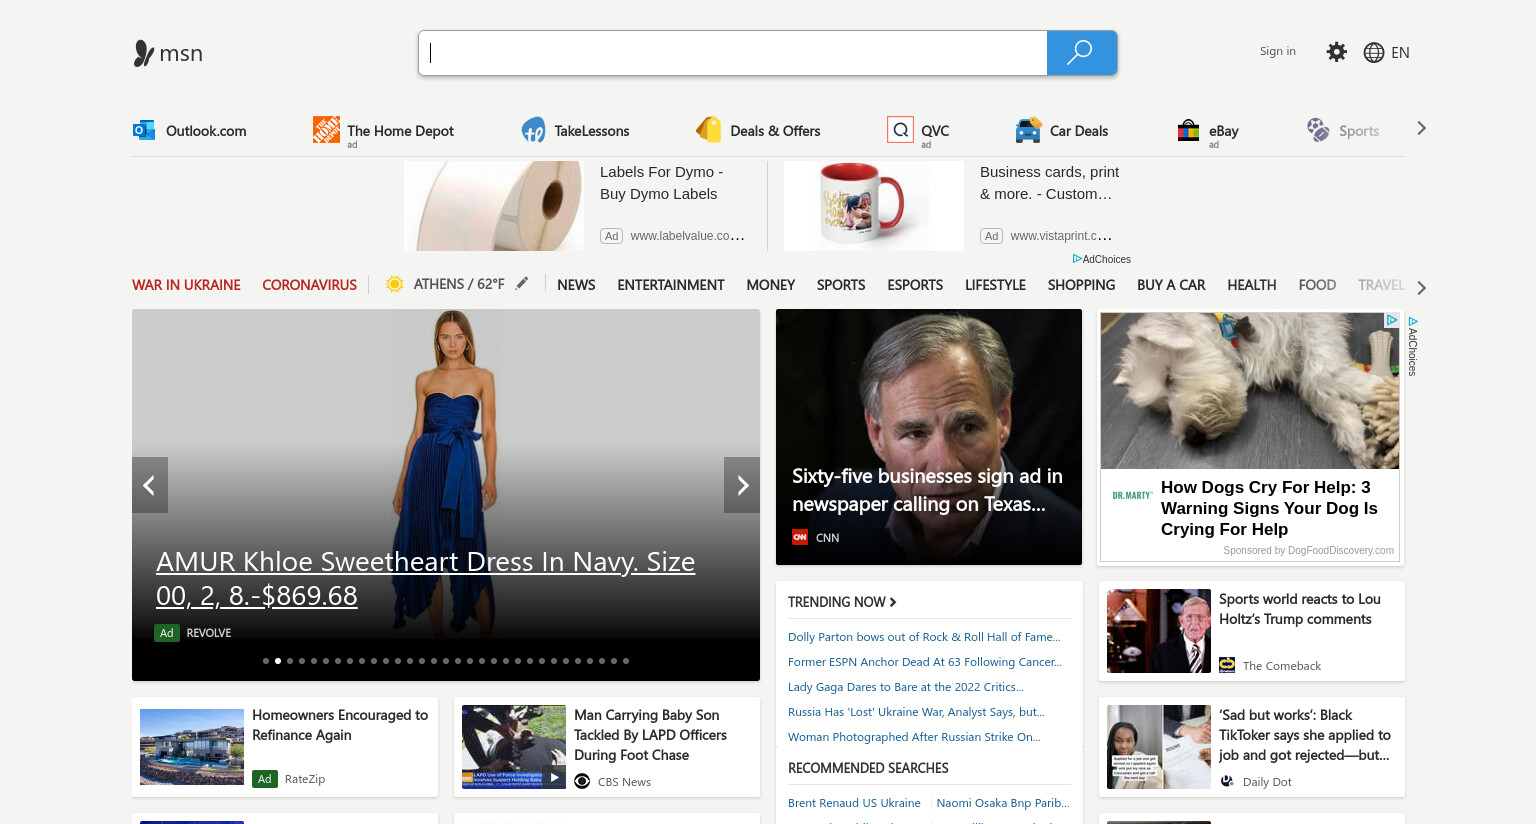Click the Daily Dot source logo
The height and width of the screenshot is (824, 1536).
(x=1227, y=781)
